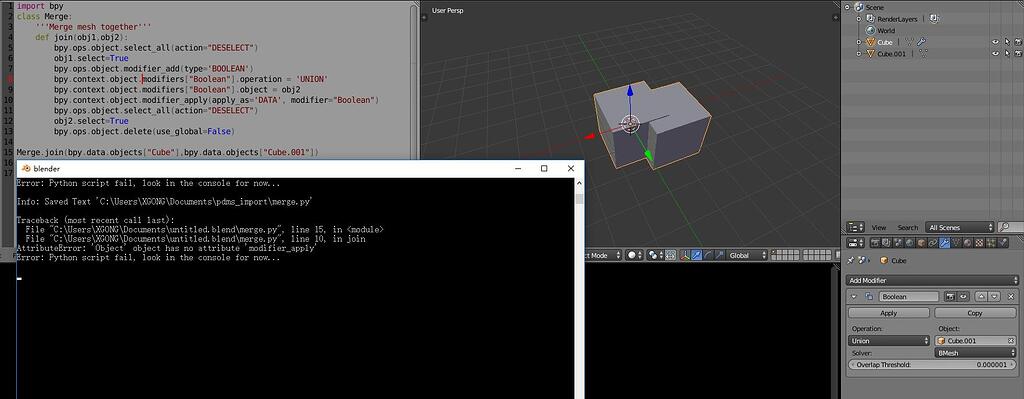Expand the Cube.001 outliner entry

859,54
